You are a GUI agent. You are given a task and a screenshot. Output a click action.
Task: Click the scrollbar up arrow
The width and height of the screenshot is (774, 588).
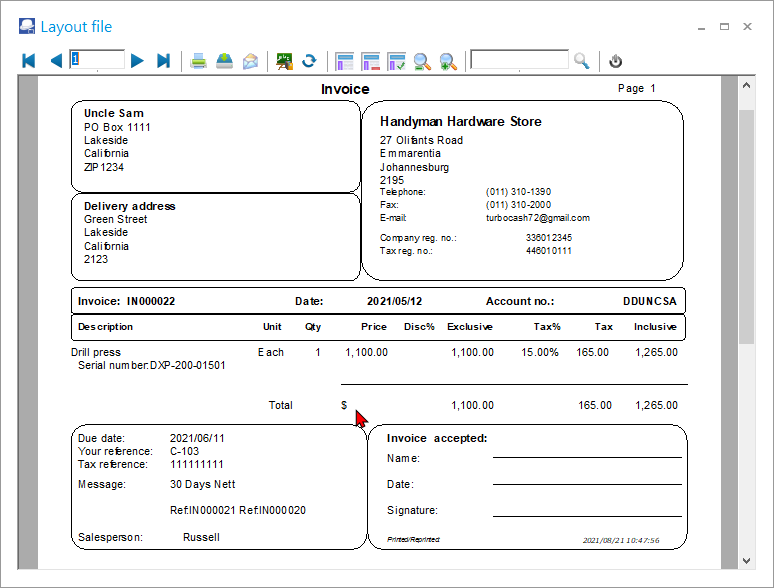coord(746,87)
